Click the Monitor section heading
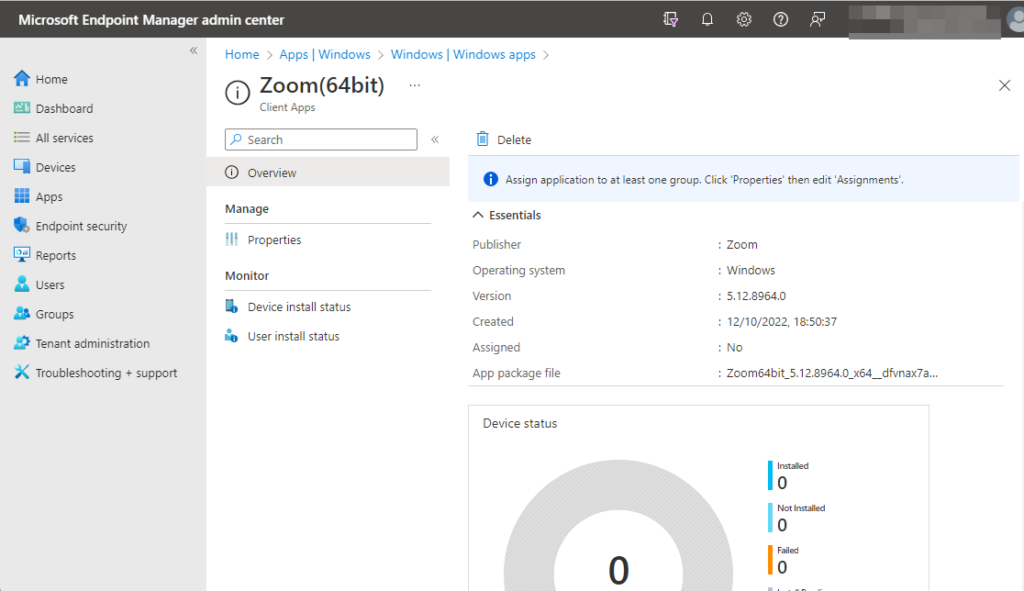Viewport: 1024px width, 591px height. click(247, 276)
